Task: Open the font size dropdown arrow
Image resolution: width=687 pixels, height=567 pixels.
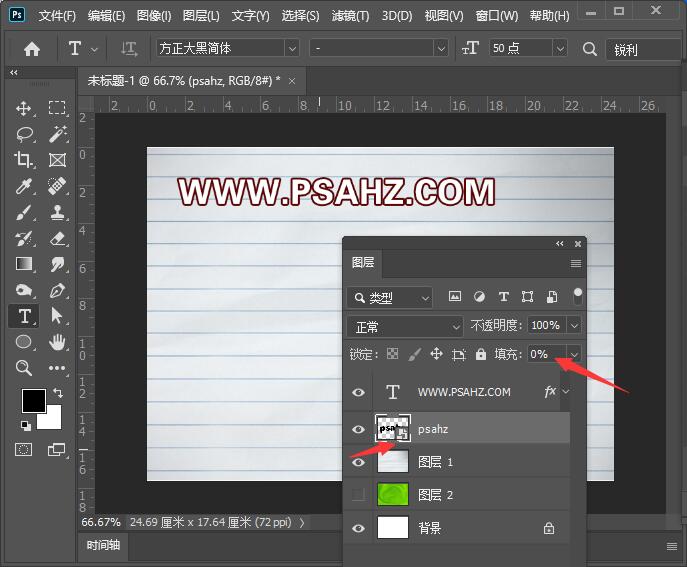Action: click(560, 48)
